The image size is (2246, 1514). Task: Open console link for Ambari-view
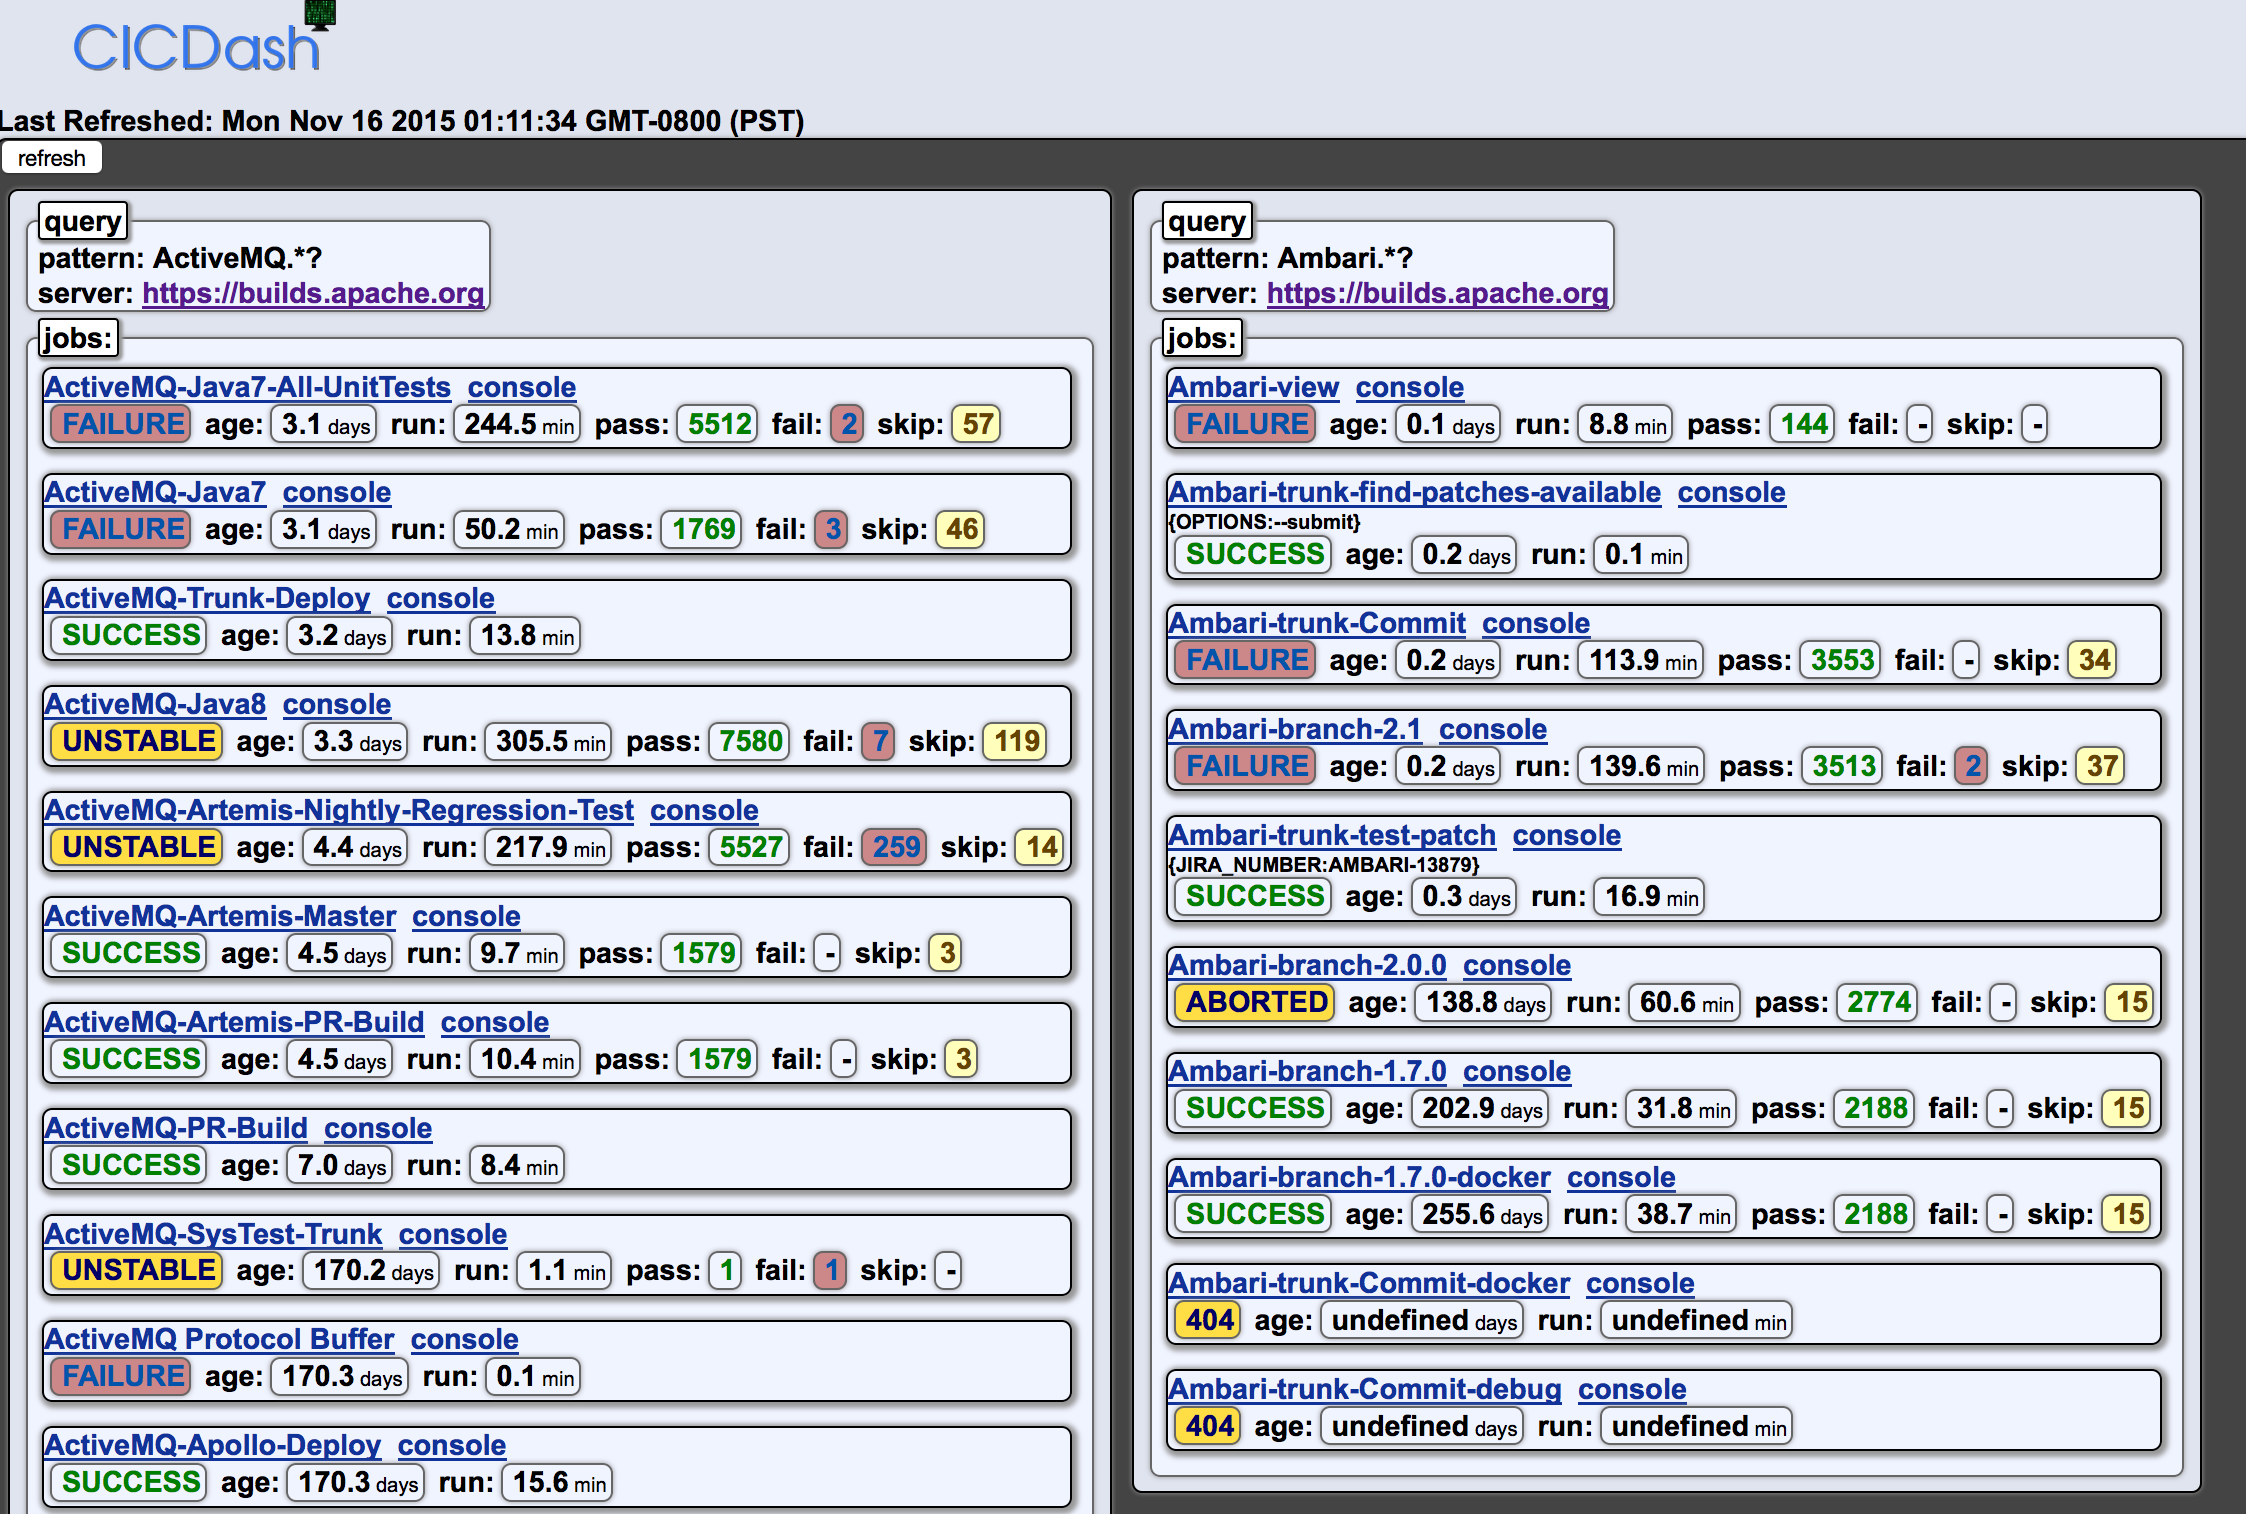coord(1410,387)
